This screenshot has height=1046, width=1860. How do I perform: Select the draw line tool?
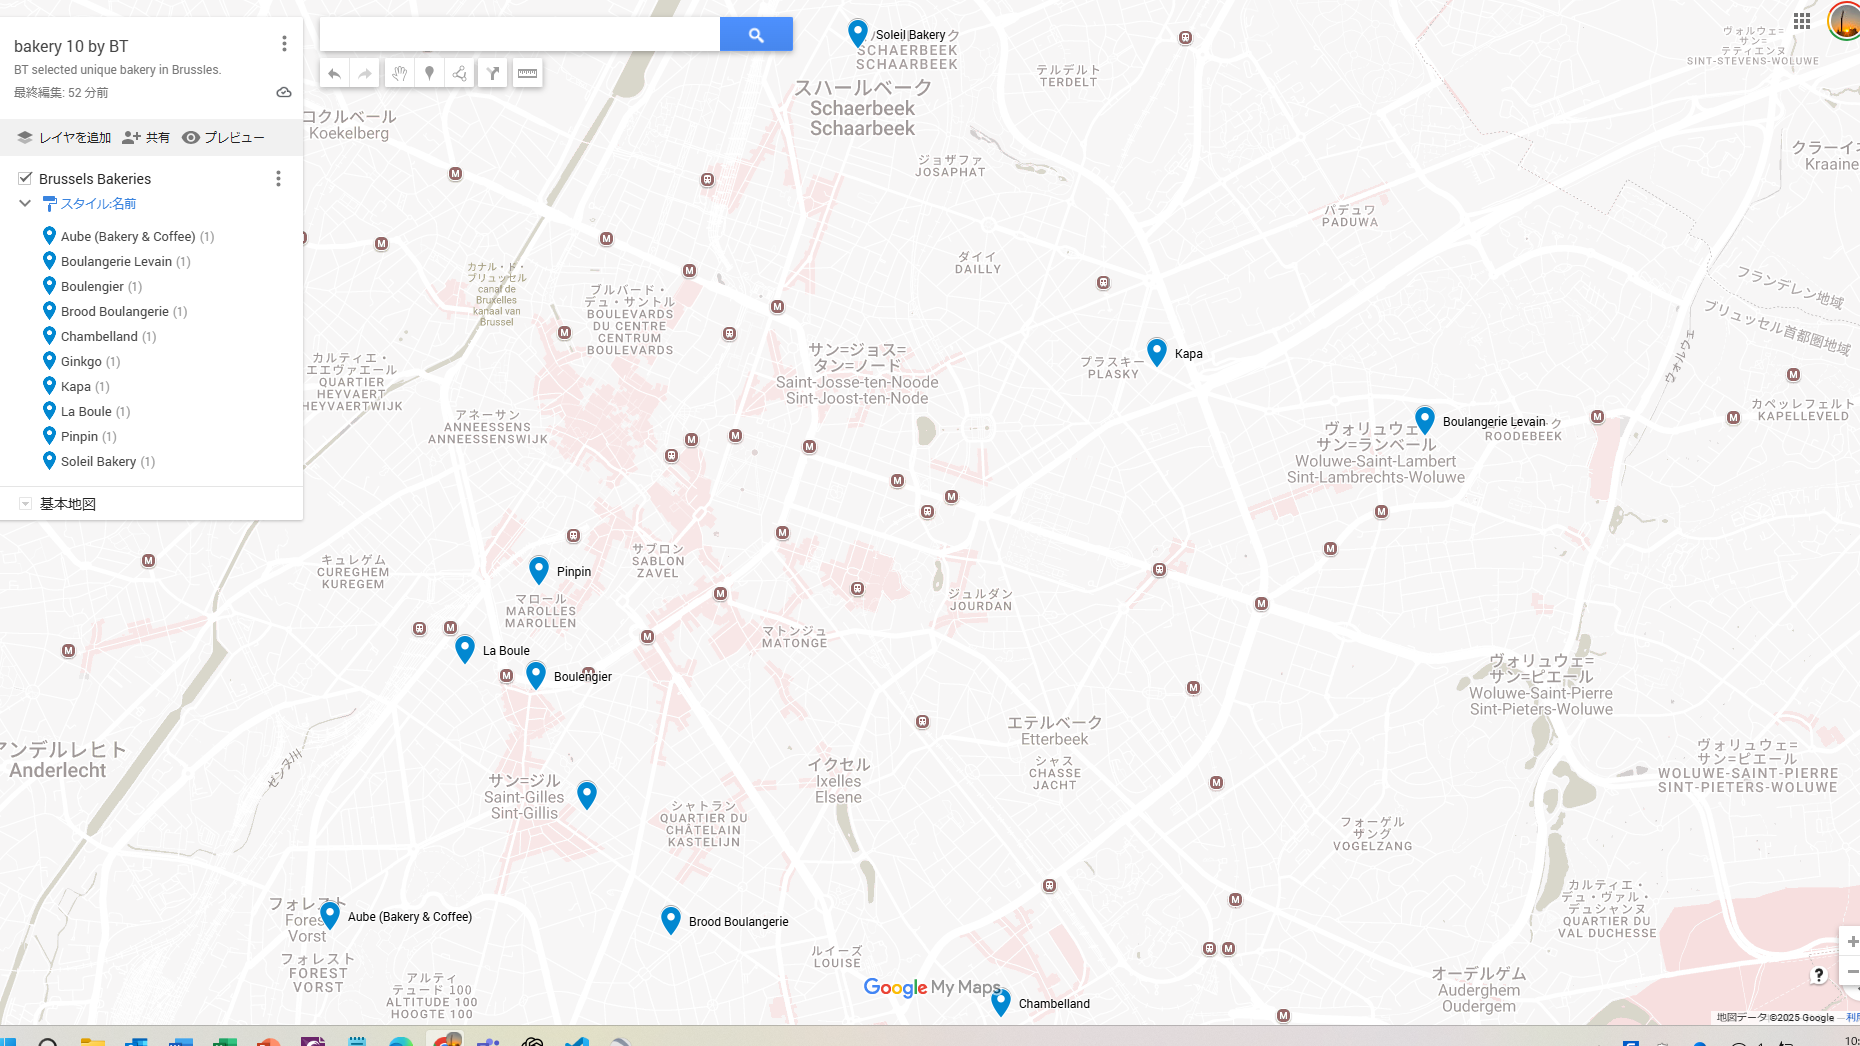[x=460, y=73]
